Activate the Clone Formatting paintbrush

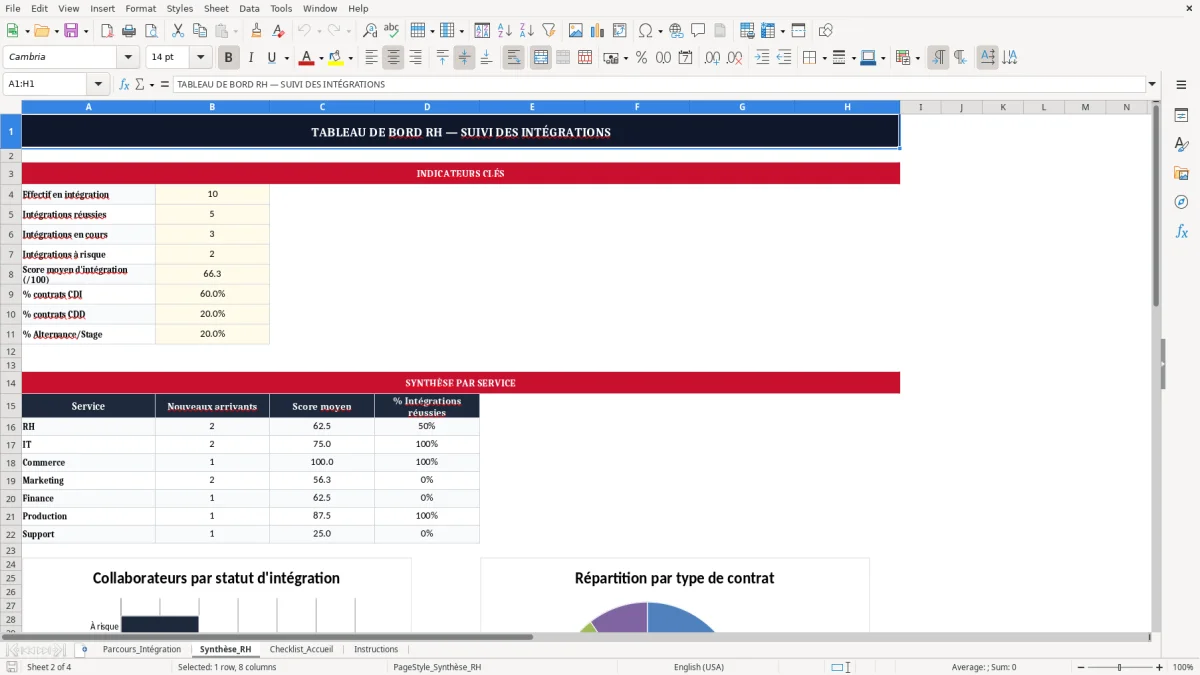pos(256,31)
